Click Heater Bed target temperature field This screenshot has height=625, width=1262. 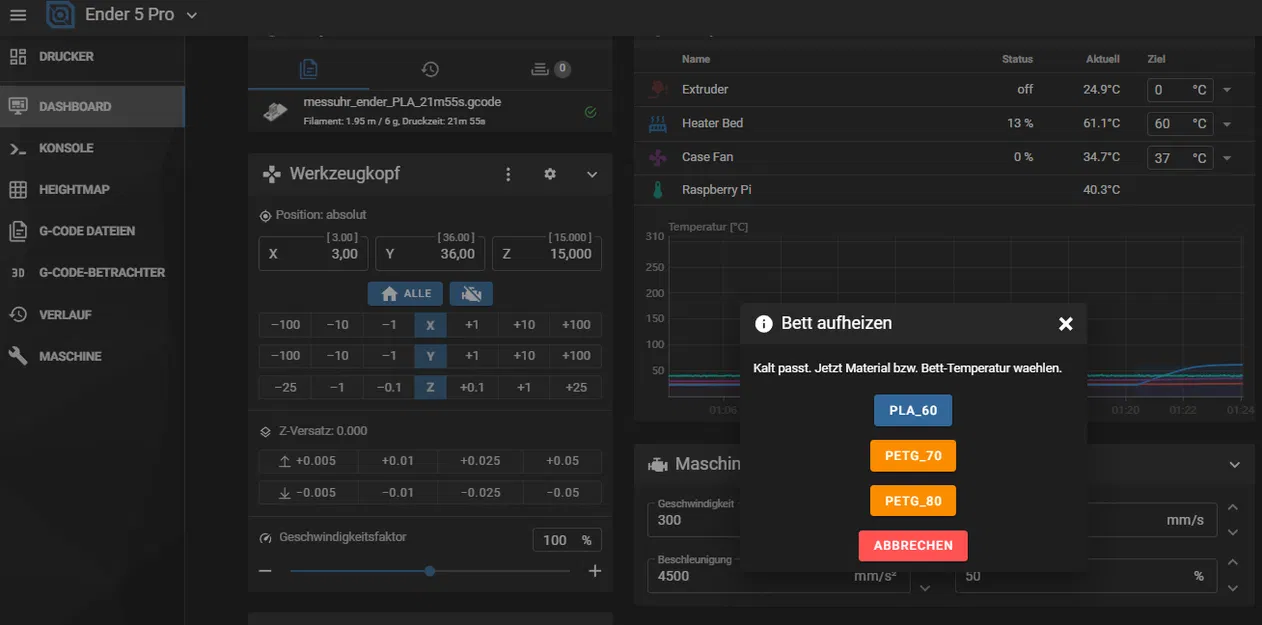coord(1180,124)
